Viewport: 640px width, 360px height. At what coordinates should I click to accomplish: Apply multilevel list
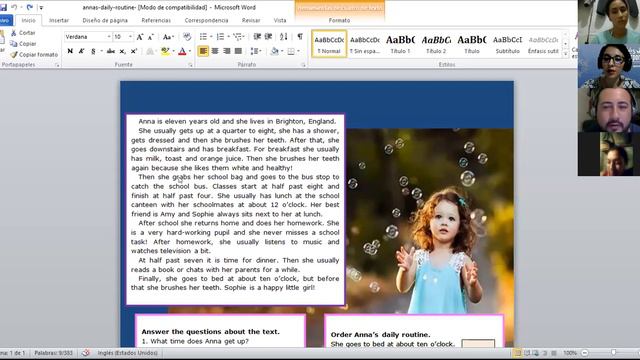[x=238, y=37]
